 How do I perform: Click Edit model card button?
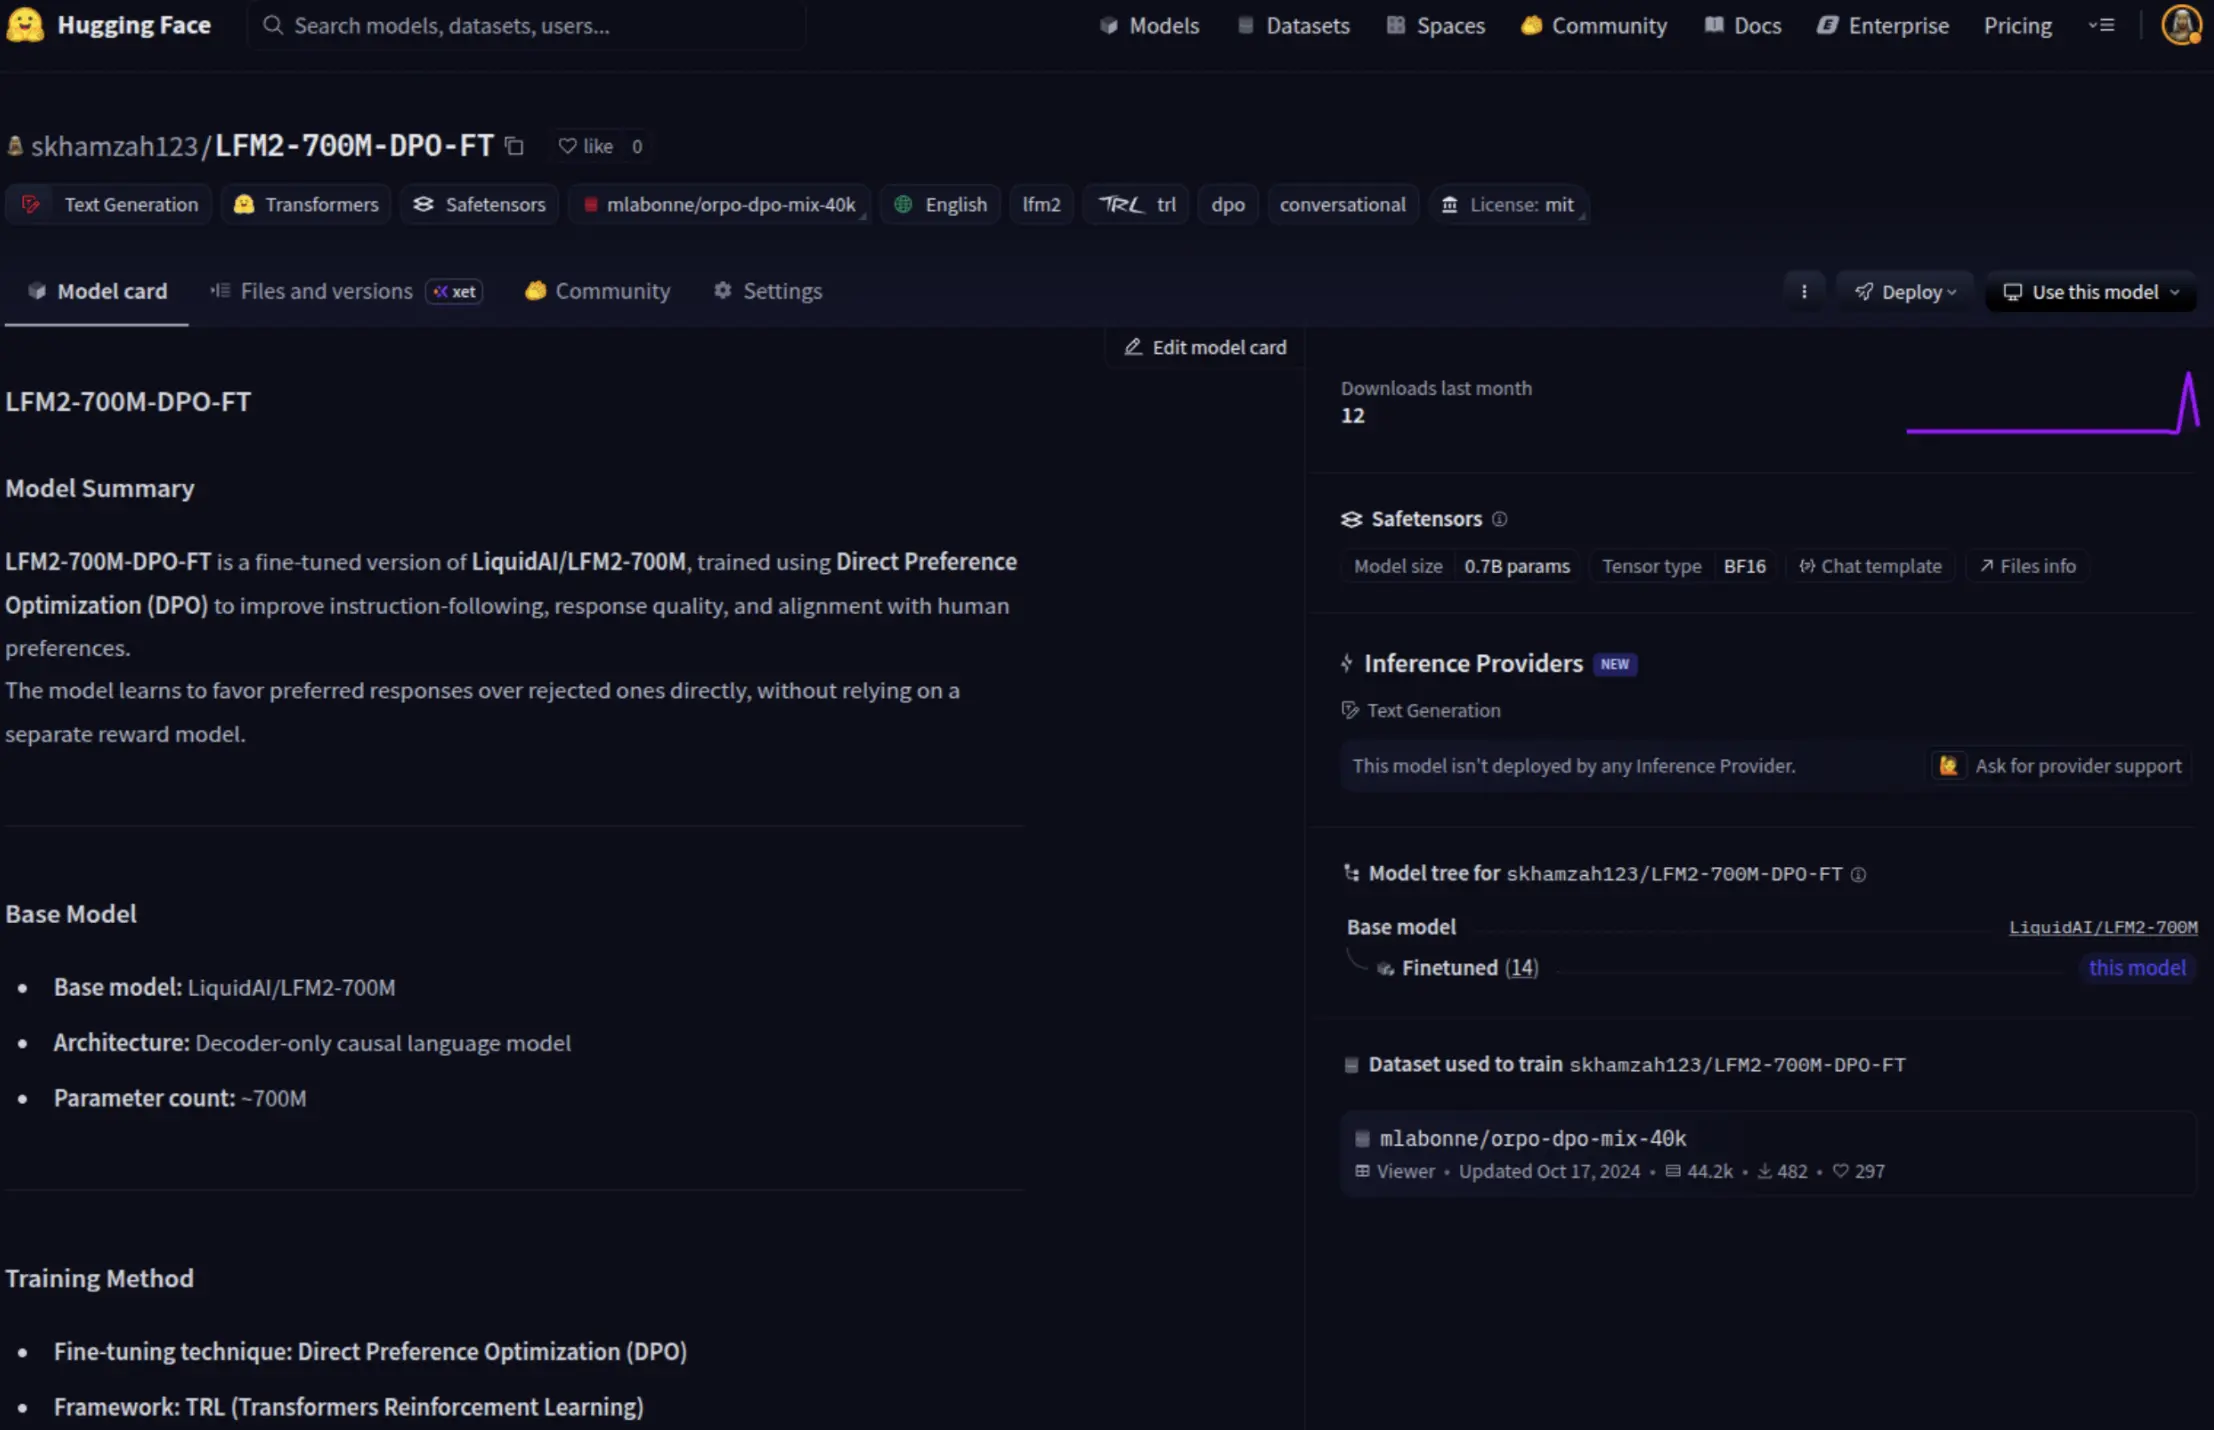point(1205,347)
